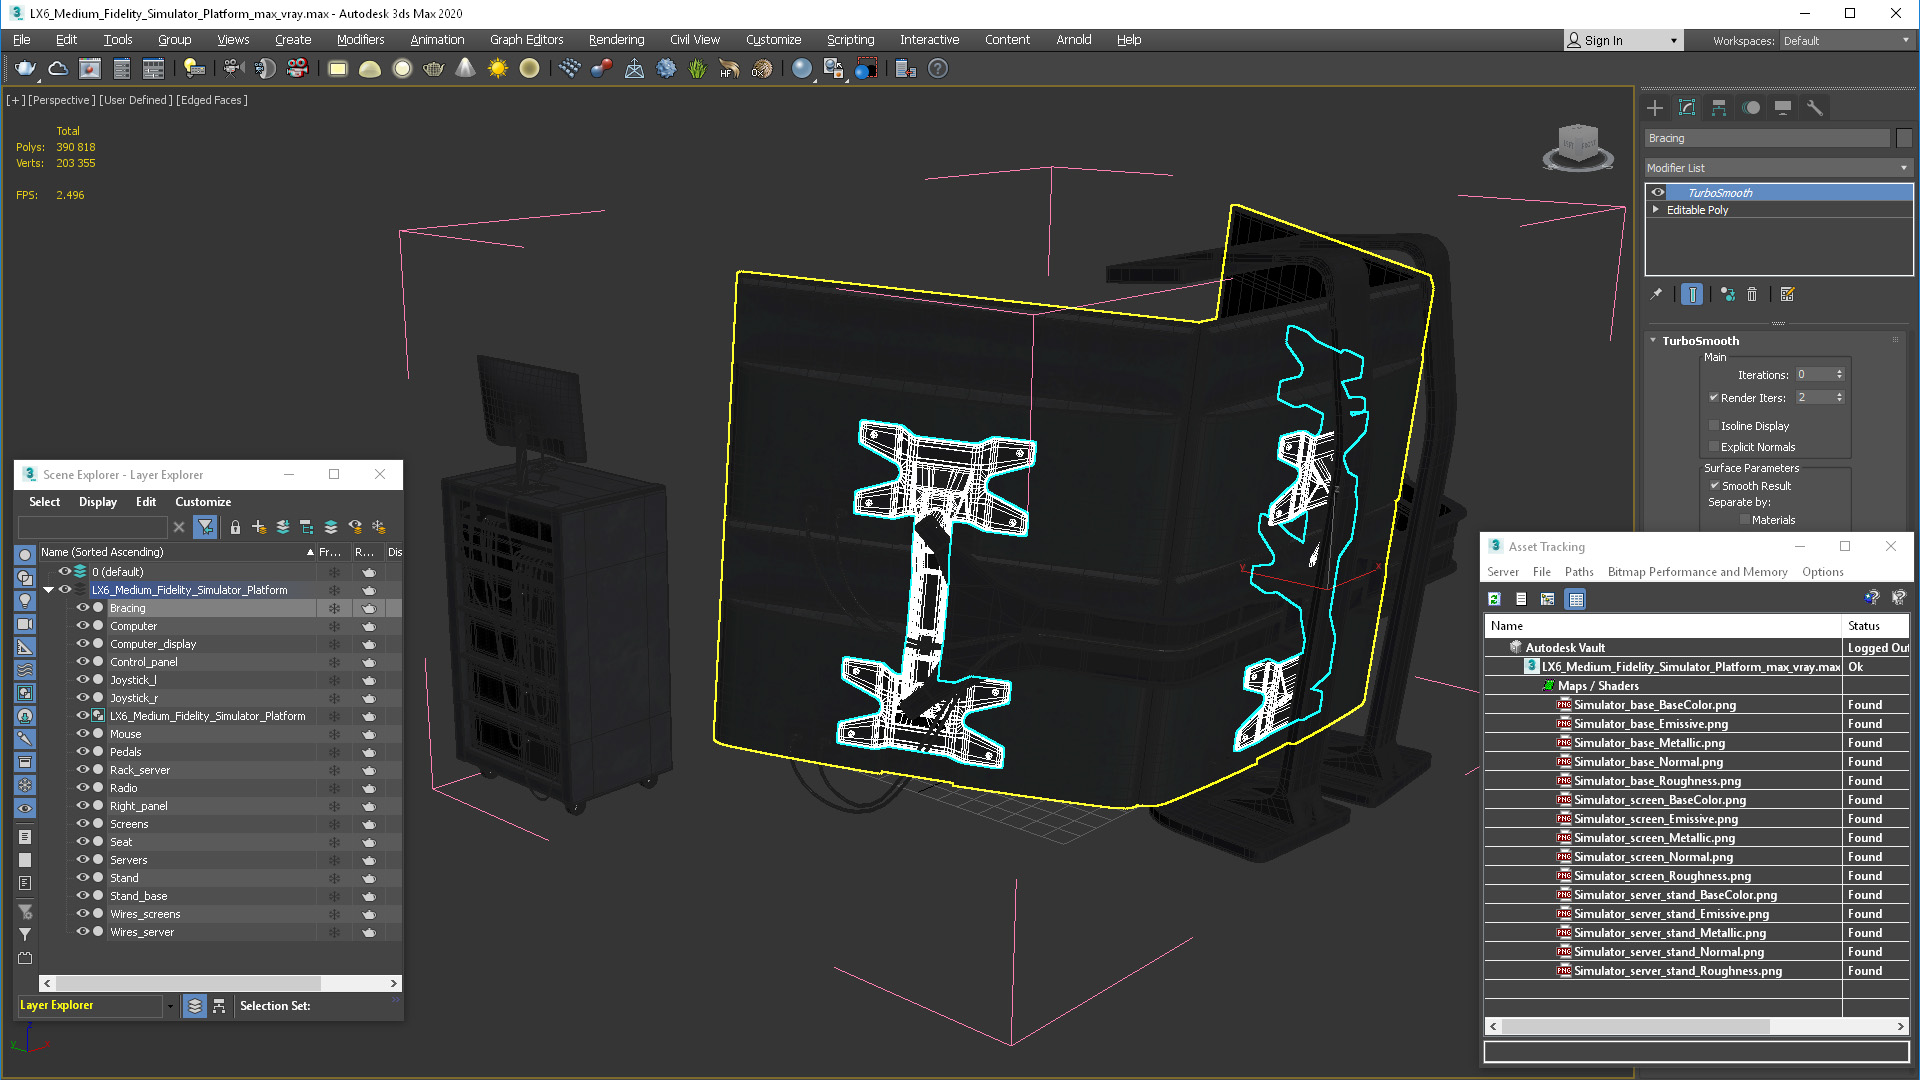Viewport: 1920px width, 1080px height.
Task: Click the Perspective viewport label
Action: [61, 100]
